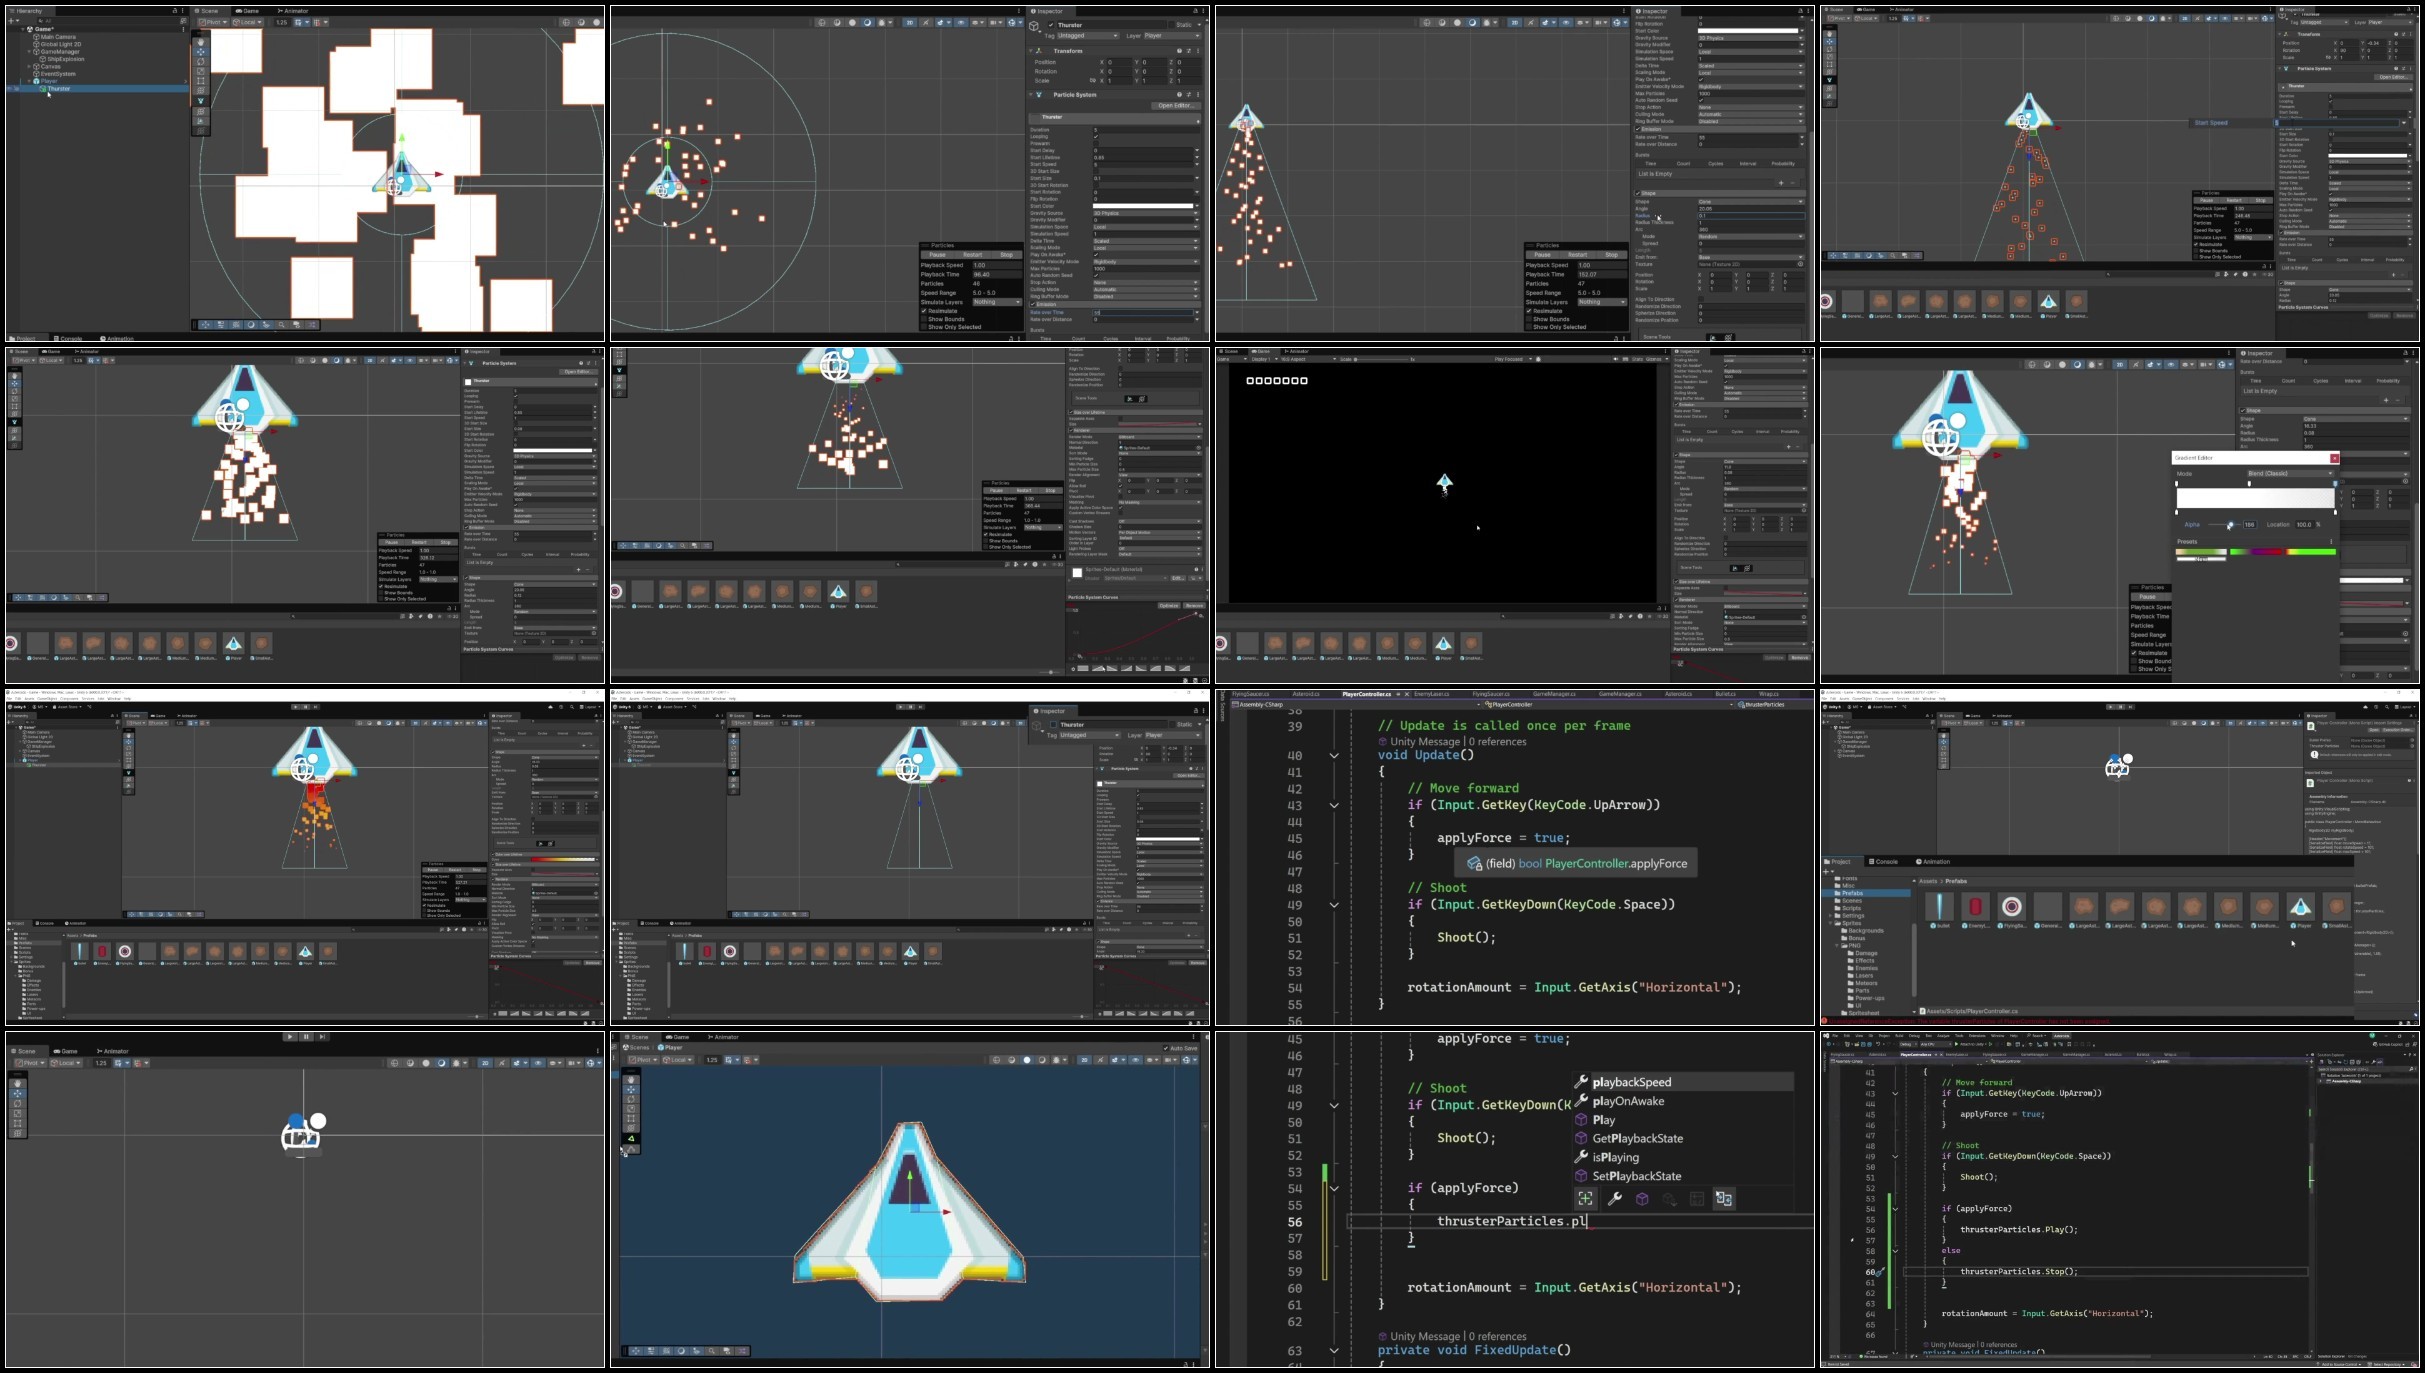Click '0 references' above void Update()
The image size is (2425, 1373).
click(1498, 742)
